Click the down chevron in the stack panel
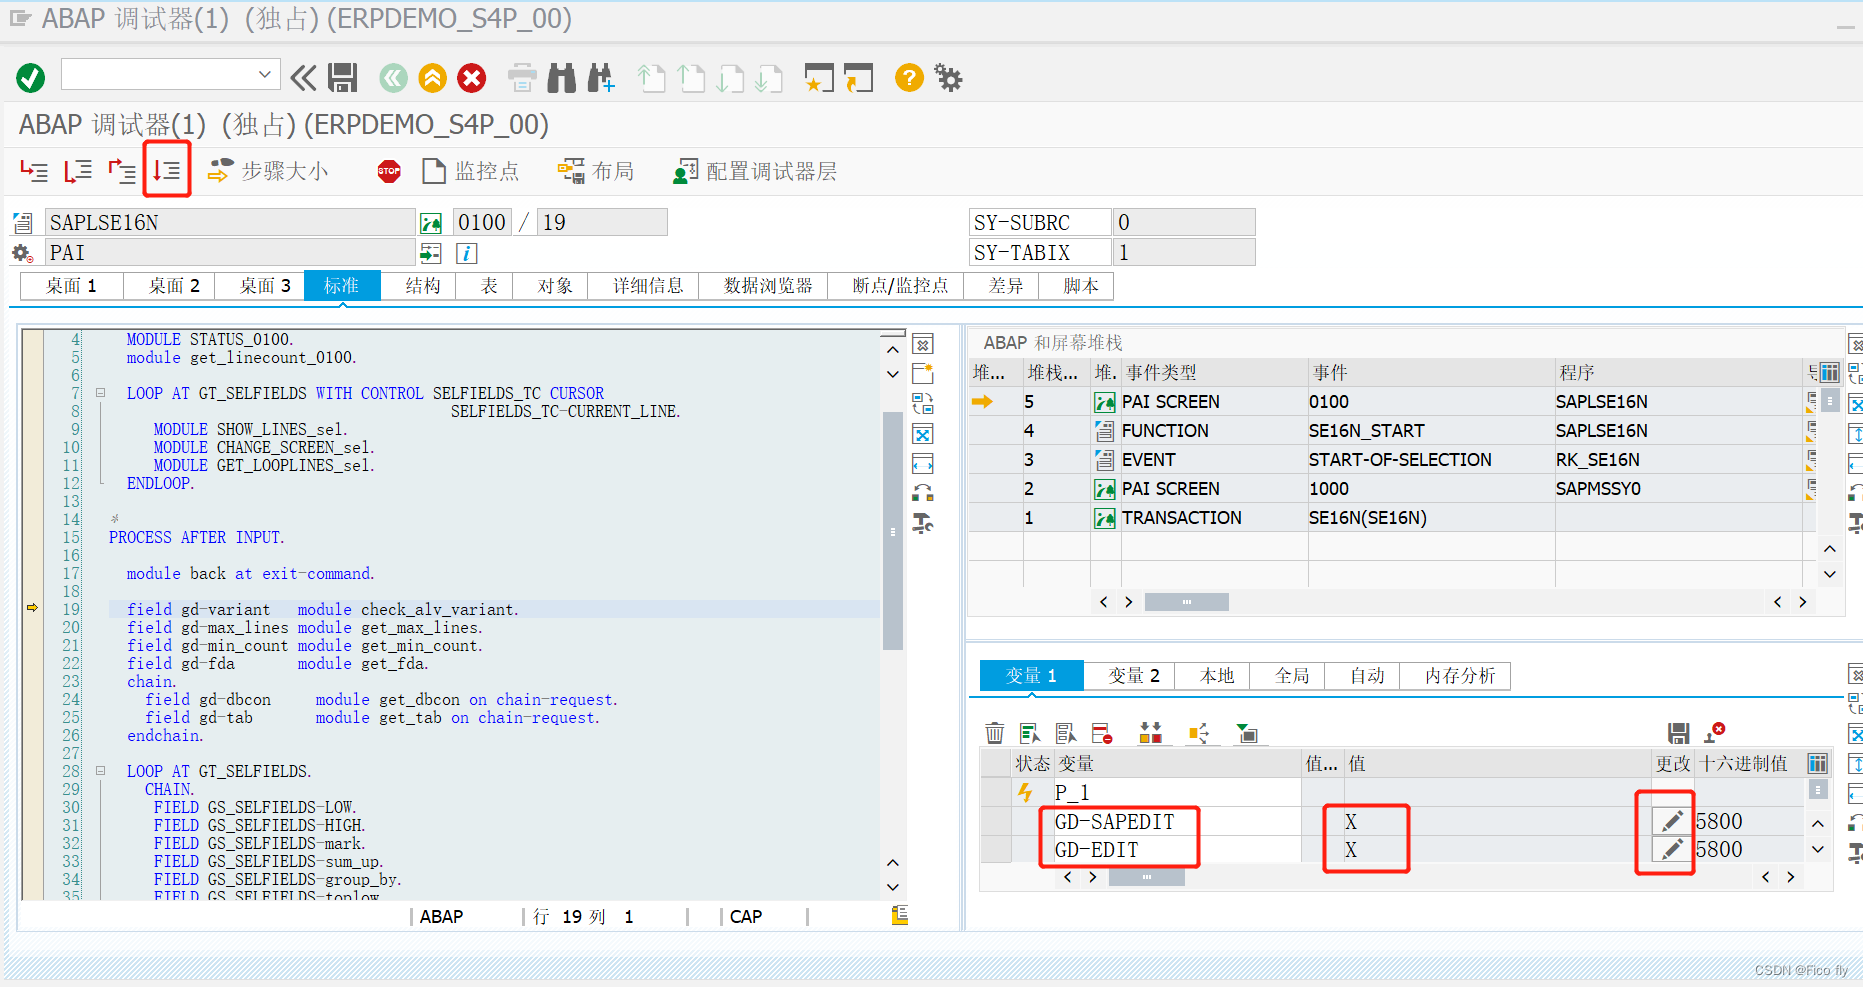Image resolution: width=1863 pixels, height=987 pixels. coord(1830,575)
